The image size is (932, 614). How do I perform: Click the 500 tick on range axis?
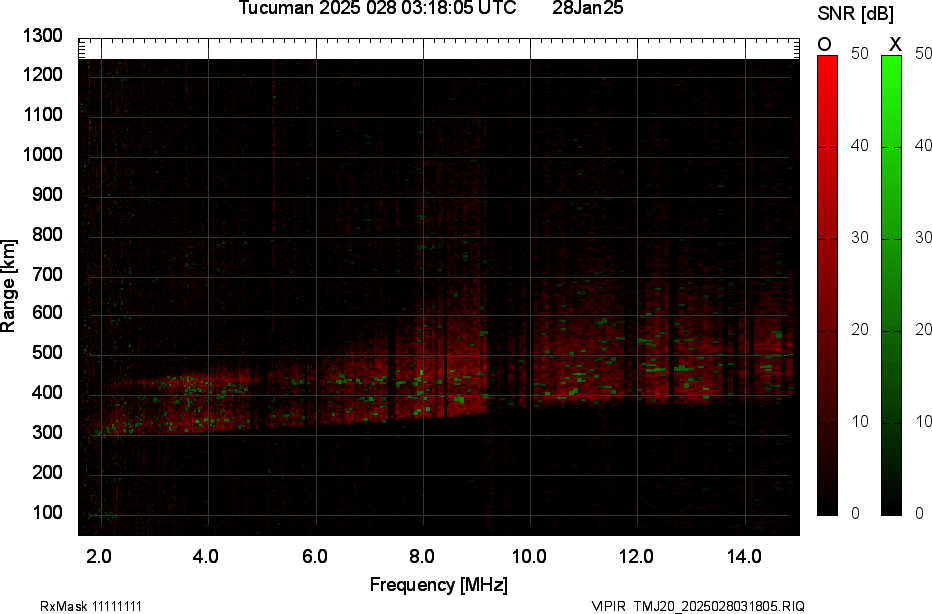click(47, 353)
